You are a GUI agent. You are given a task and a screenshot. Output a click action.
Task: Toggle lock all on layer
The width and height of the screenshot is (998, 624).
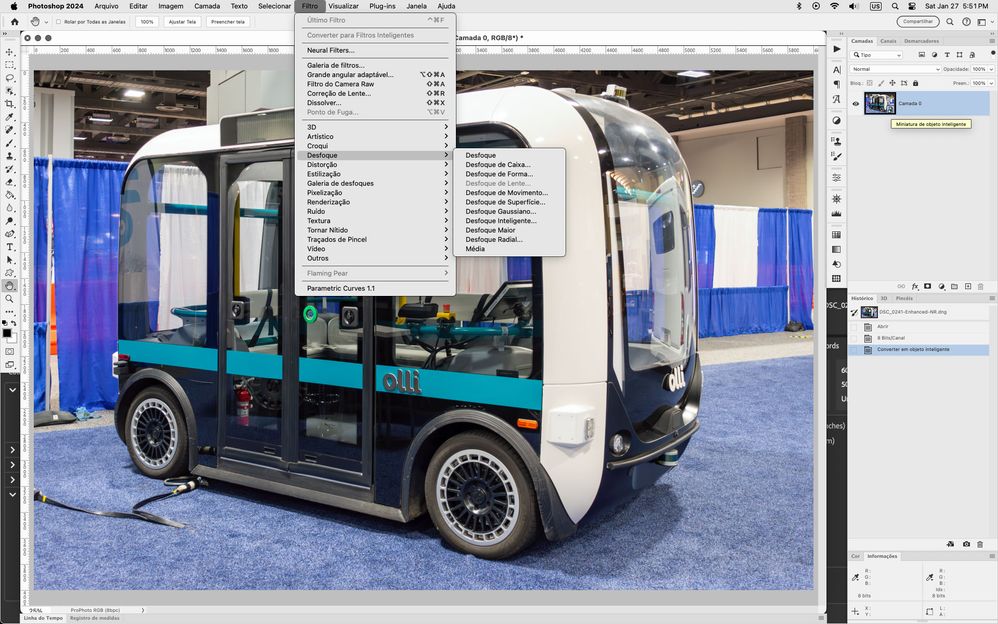pyautogui.click(x=915, y=83)
